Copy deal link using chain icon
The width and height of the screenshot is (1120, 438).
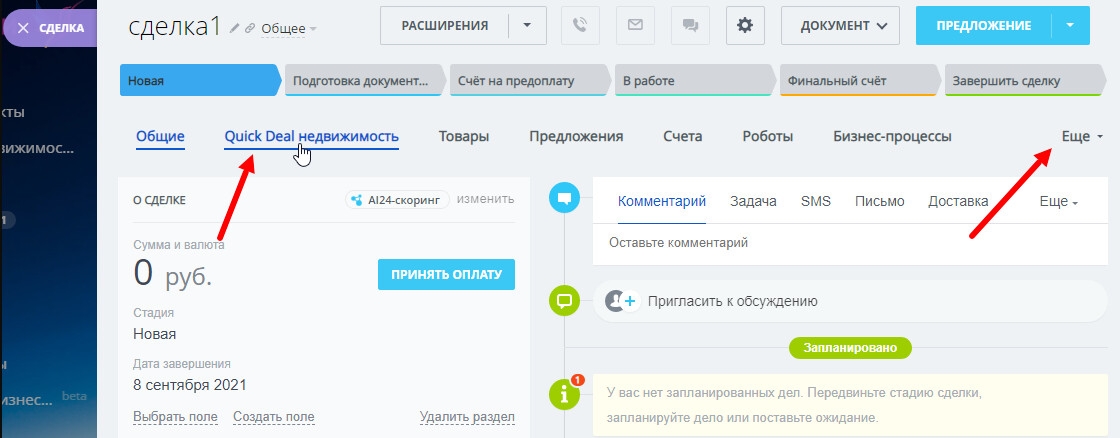(251, 28)
